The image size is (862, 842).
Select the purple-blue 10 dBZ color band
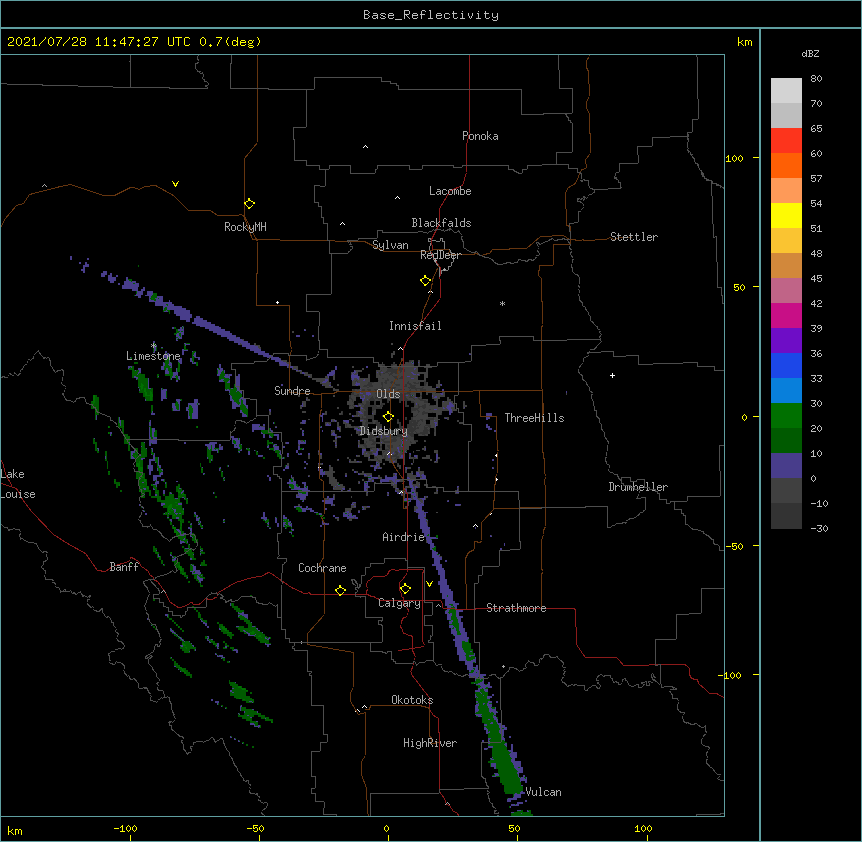786,466
